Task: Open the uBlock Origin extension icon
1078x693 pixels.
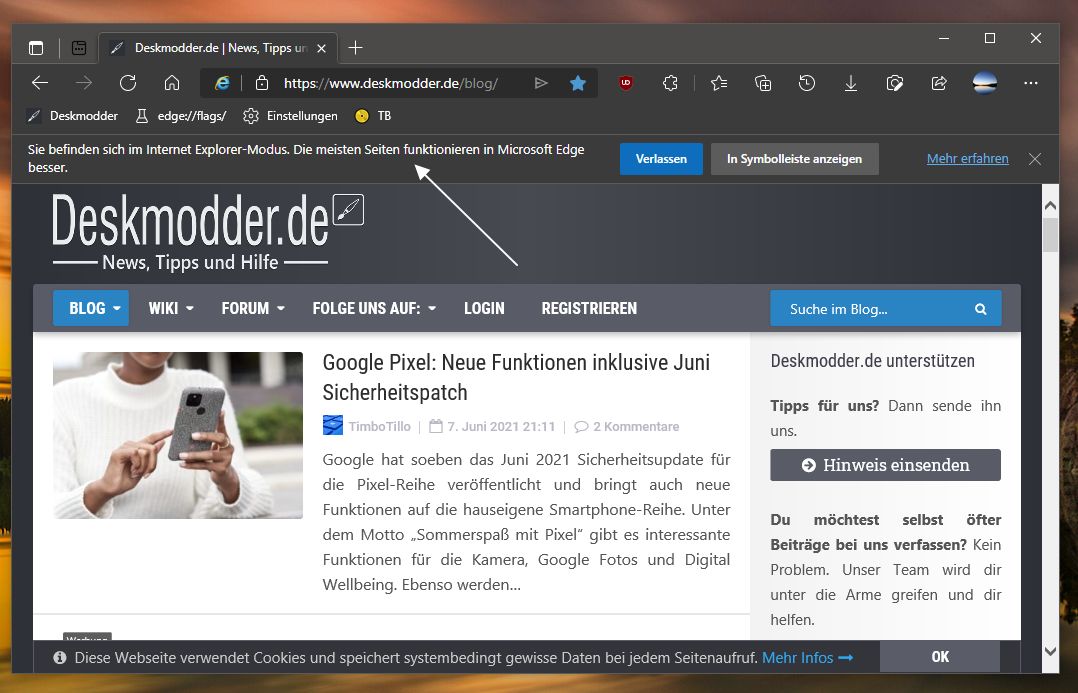Action: [626, 83]
